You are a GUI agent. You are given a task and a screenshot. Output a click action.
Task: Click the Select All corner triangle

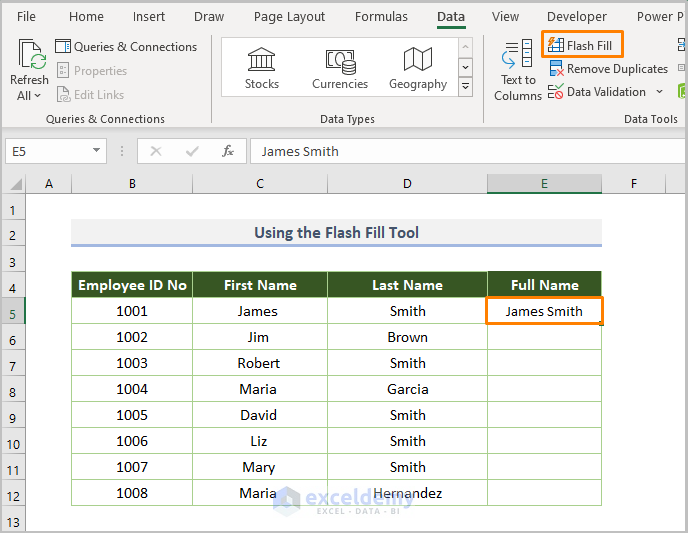coord(14,184)
